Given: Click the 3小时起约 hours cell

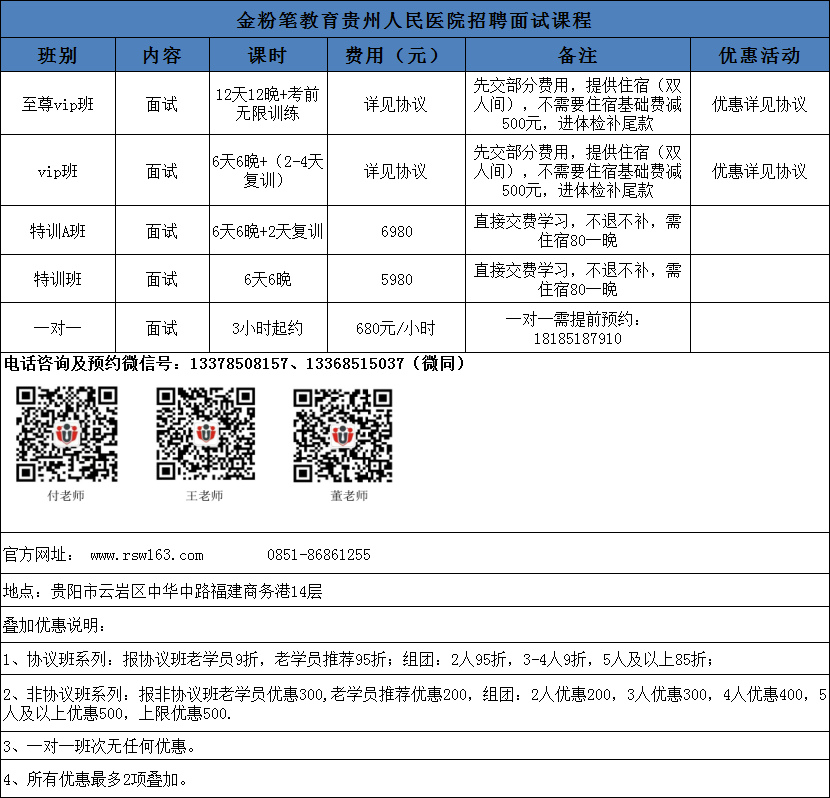Looking at the screenshot, I should point(267,328).
